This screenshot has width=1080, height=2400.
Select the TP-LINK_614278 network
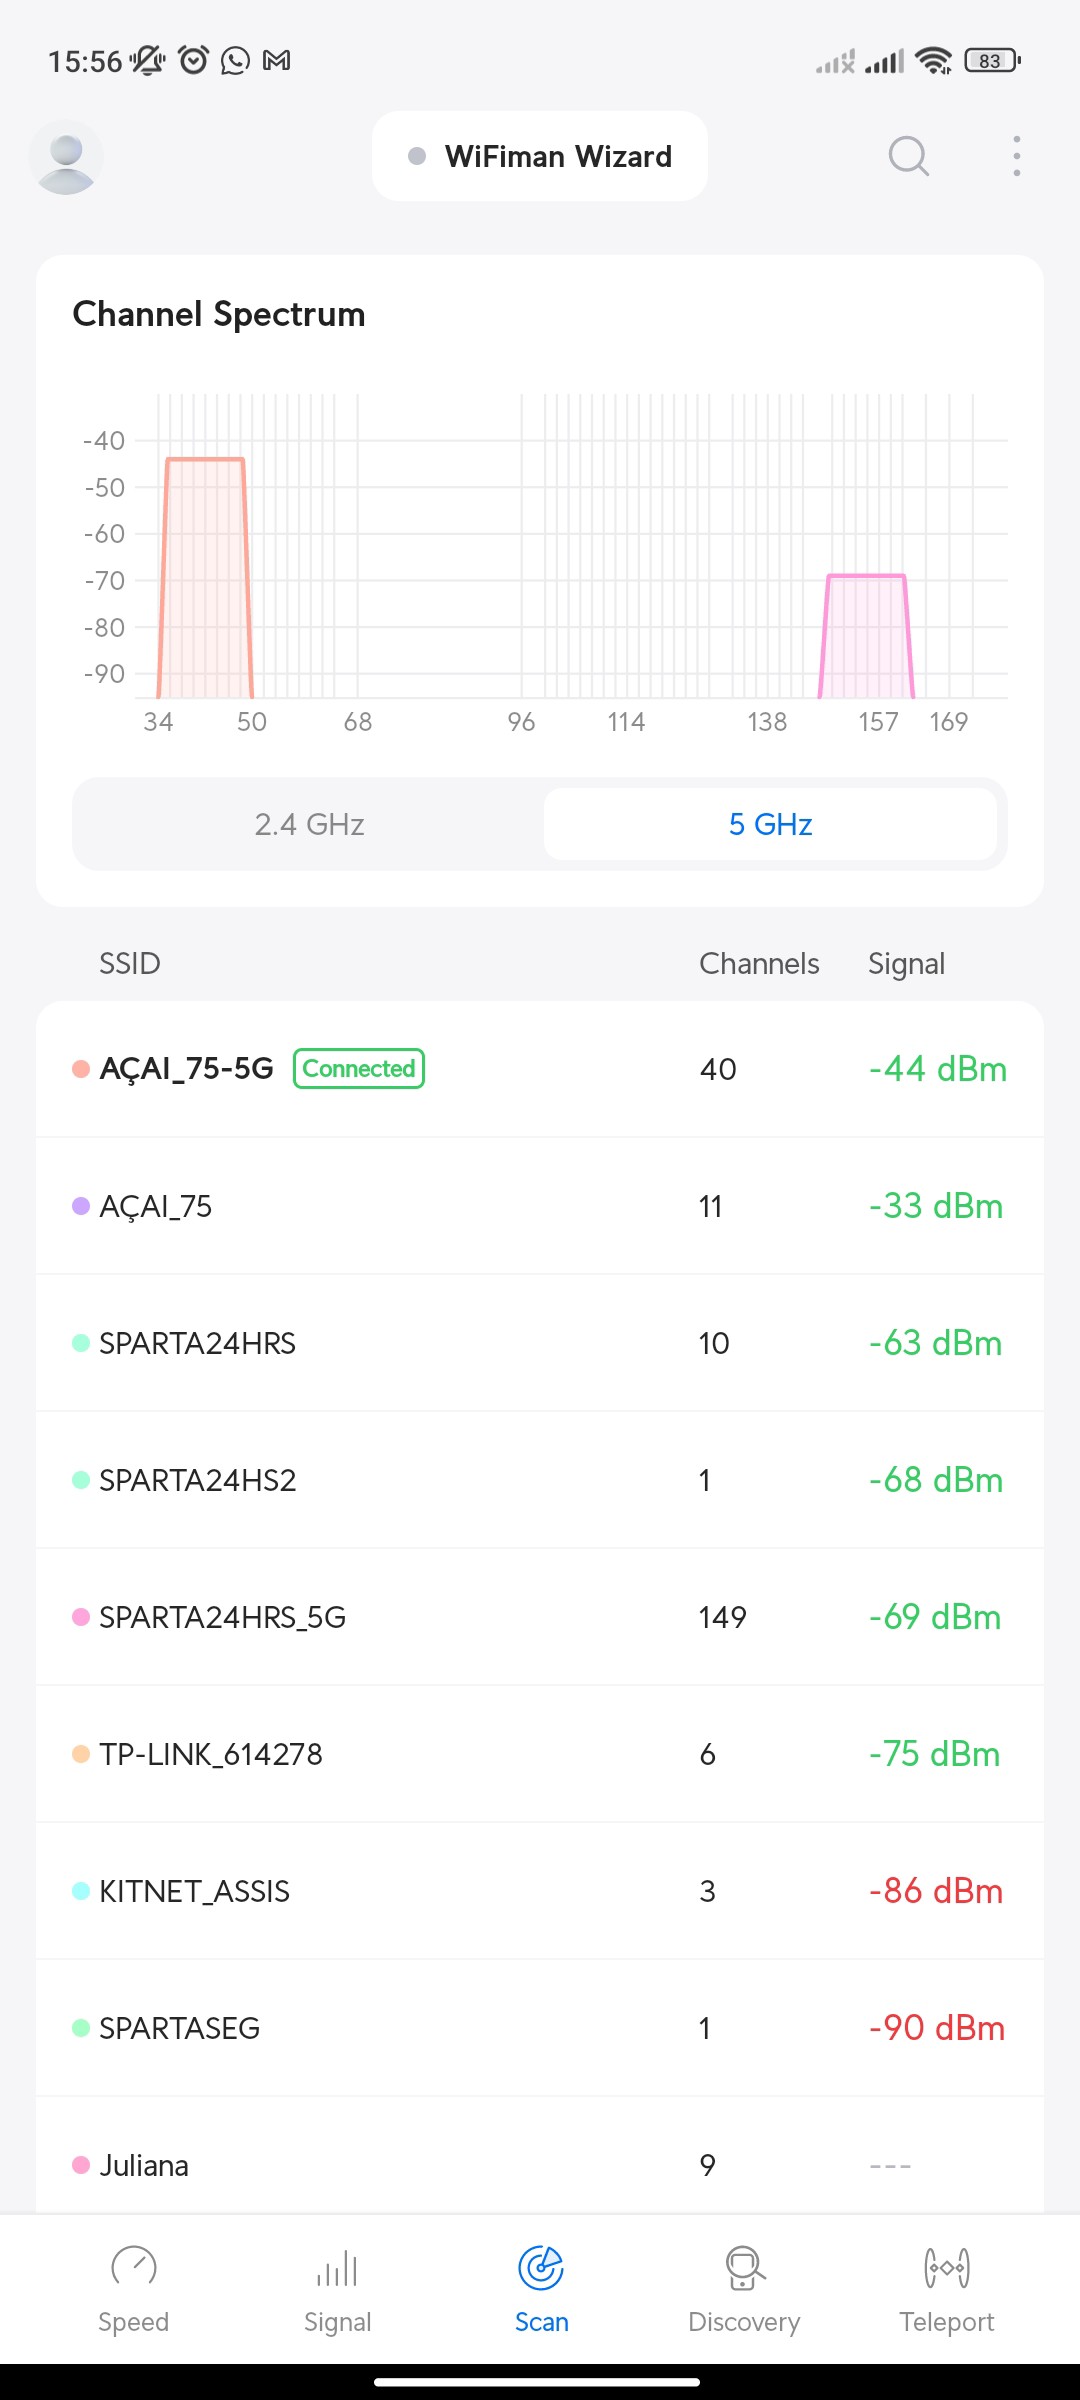(x=540, y=1754)
